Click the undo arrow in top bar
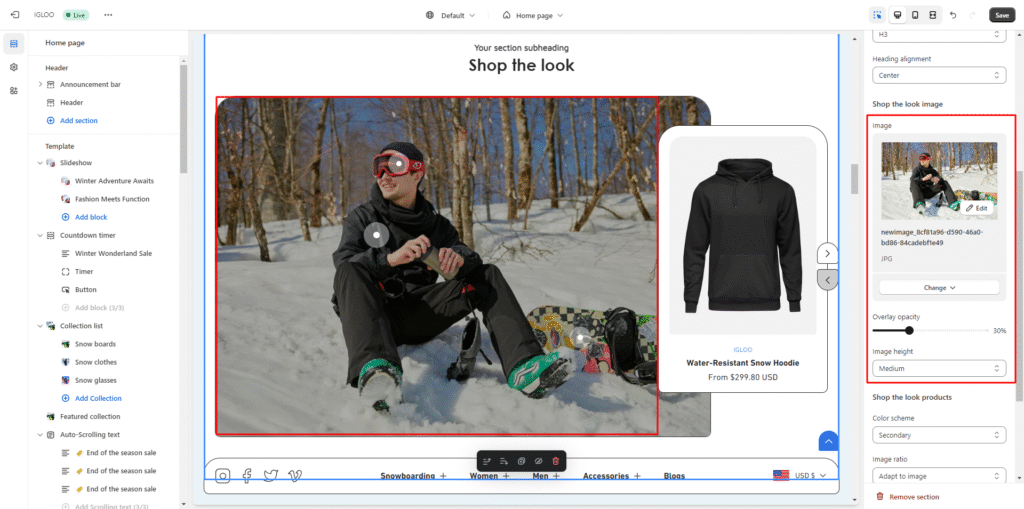Image resolution: width=1024 pixels, height=509 pixels. (952, 15)
